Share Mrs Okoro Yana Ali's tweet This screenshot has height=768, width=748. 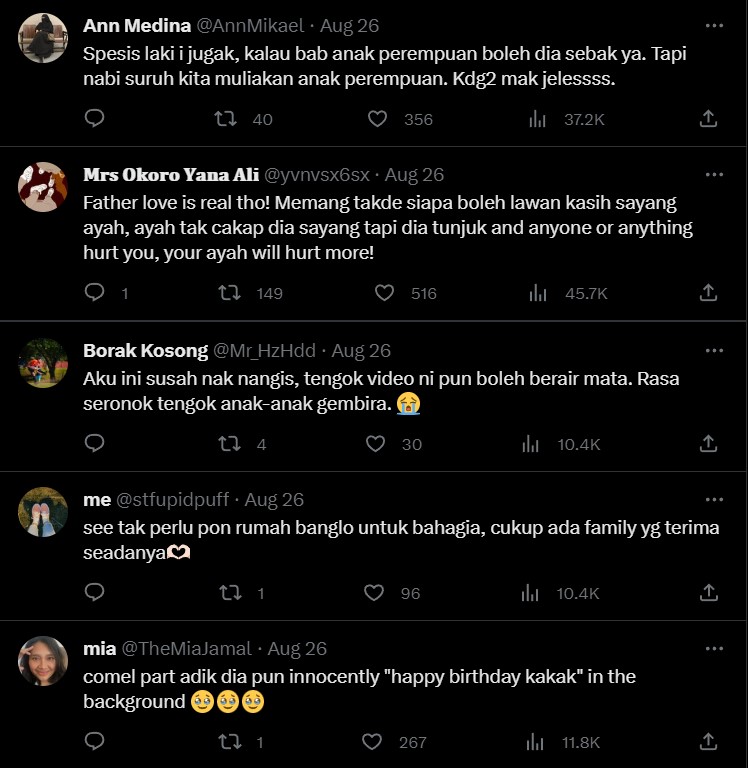pos(708,293)
